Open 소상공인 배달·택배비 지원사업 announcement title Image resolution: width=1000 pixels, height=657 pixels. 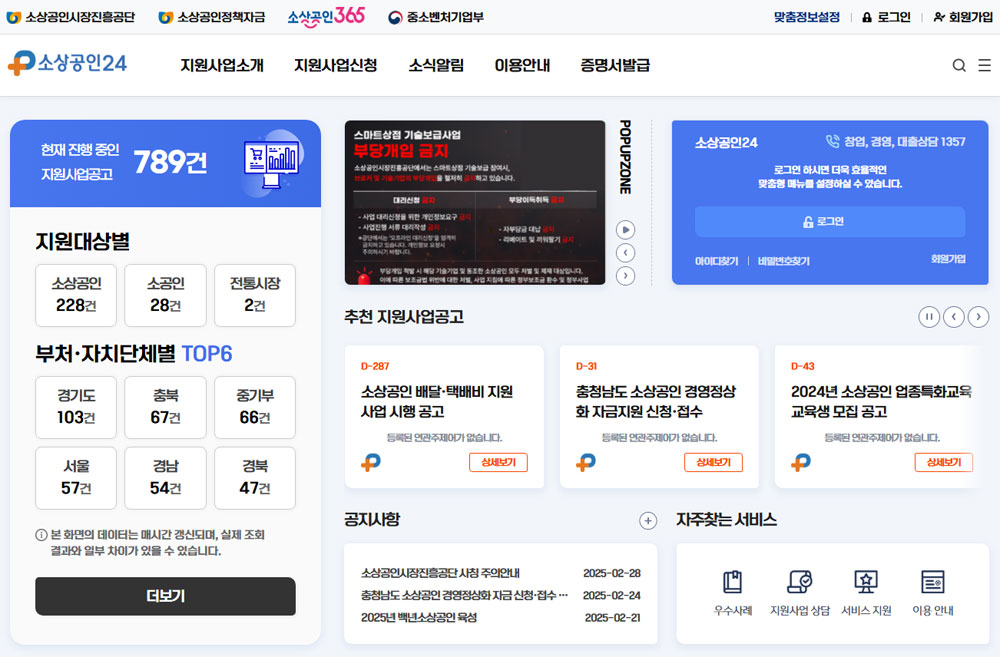[x=437, y=401]
